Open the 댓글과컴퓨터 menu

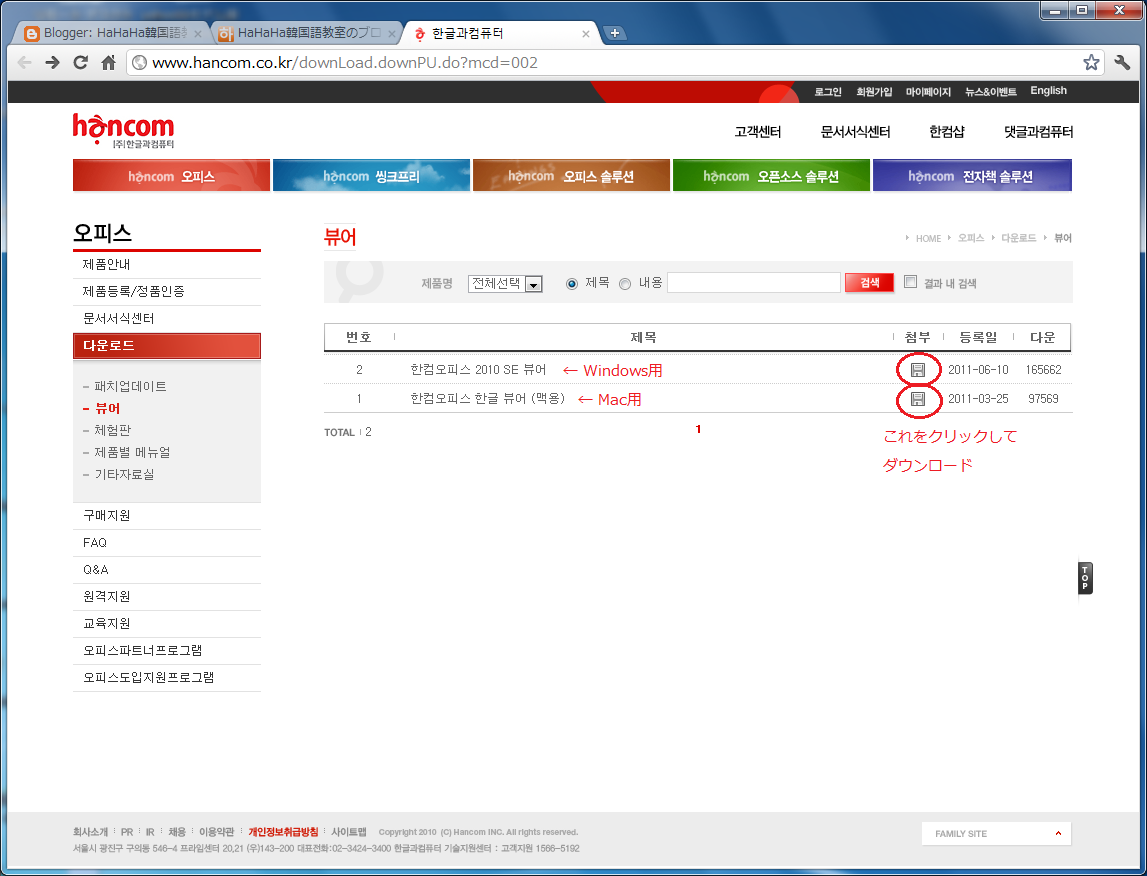(1038, 132)
